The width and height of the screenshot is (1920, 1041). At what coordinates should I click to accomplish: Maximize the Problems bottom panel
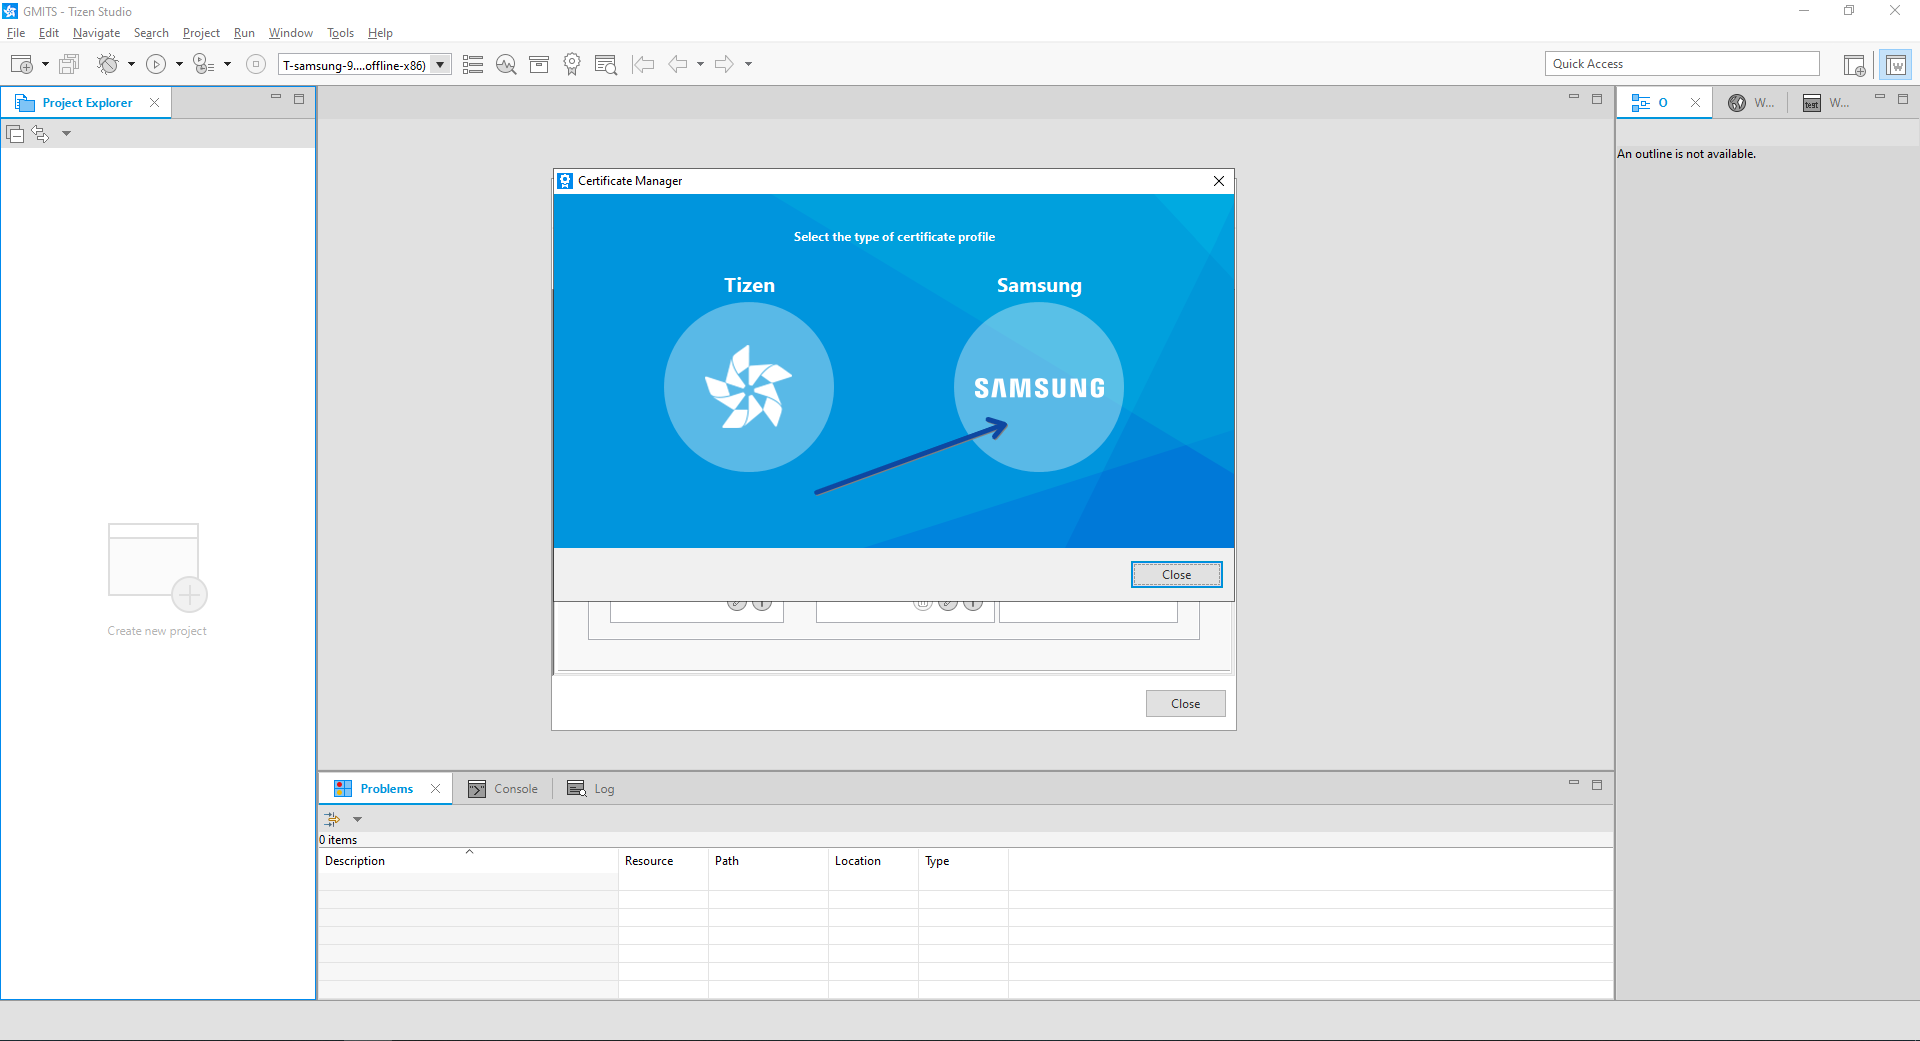(x=1597, y=785)
